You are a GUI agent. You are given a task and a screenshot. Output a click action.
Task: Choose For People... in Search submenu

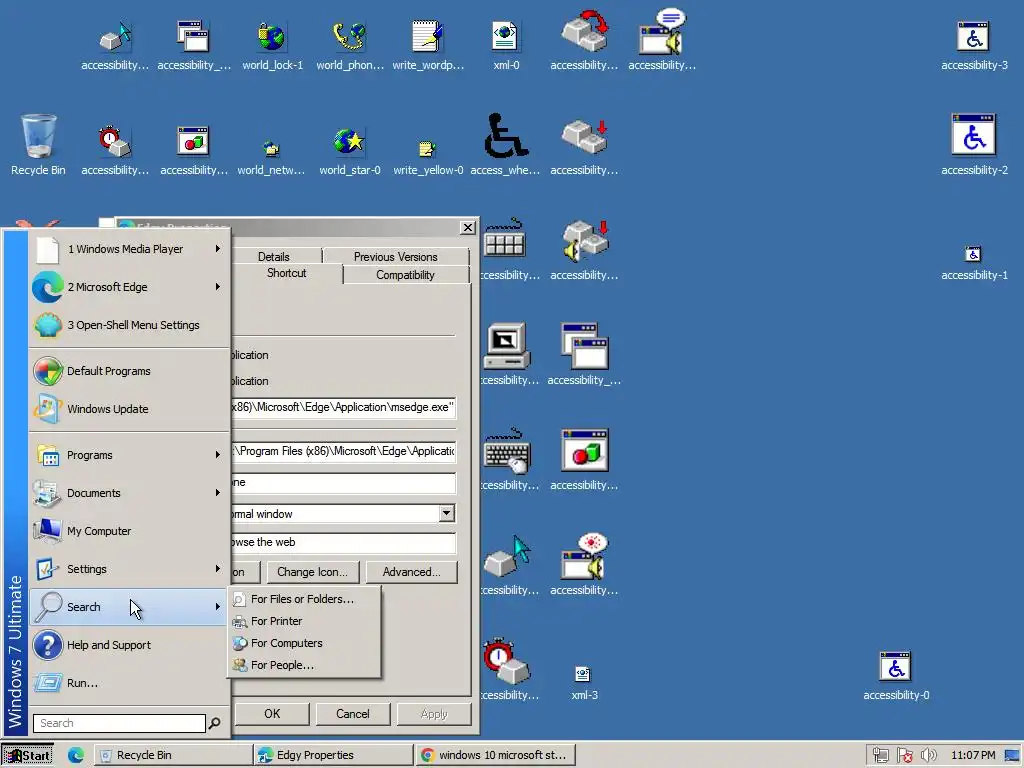pyautogui.click(x=304, y=665)
